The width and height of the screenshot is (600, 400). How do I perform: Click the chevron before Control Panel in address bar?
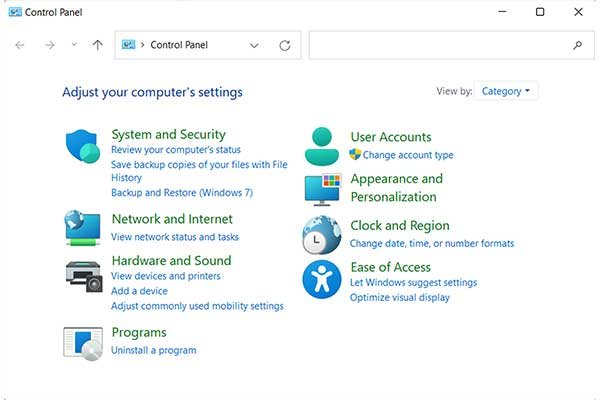(x=142, y=45)
